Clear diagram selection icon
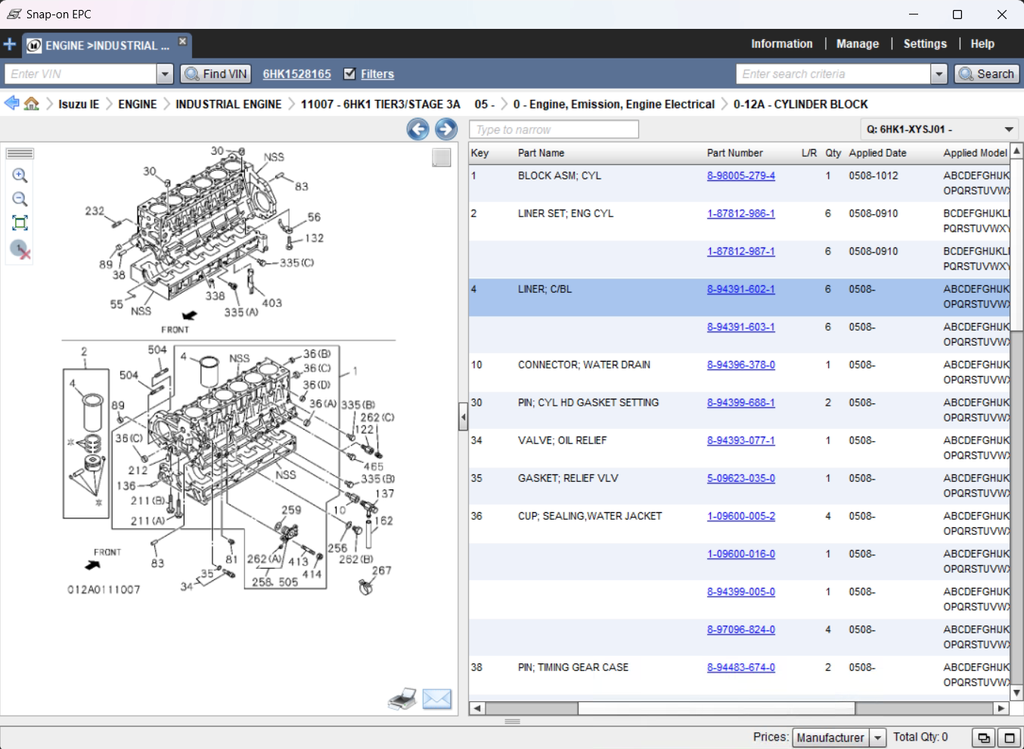Screen dimensions: 1024x749 coord(20,249)
